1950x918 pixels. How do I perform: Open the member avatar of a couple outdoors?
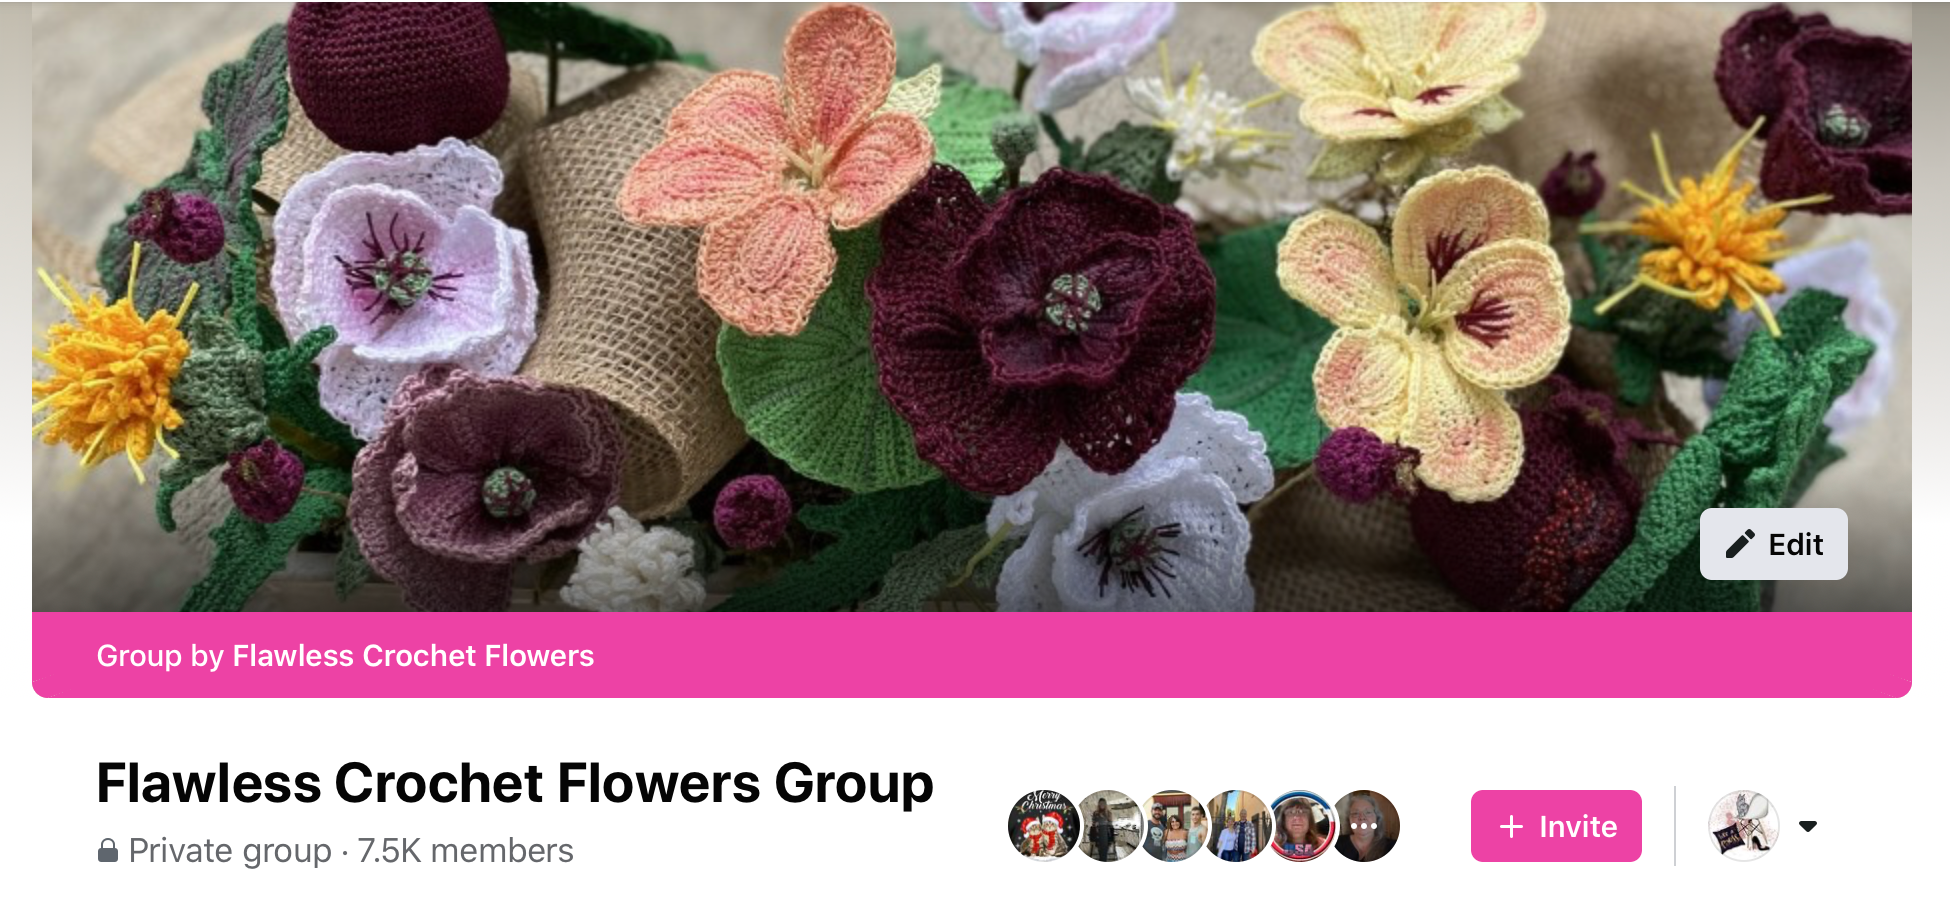[x=1236, y=826]
